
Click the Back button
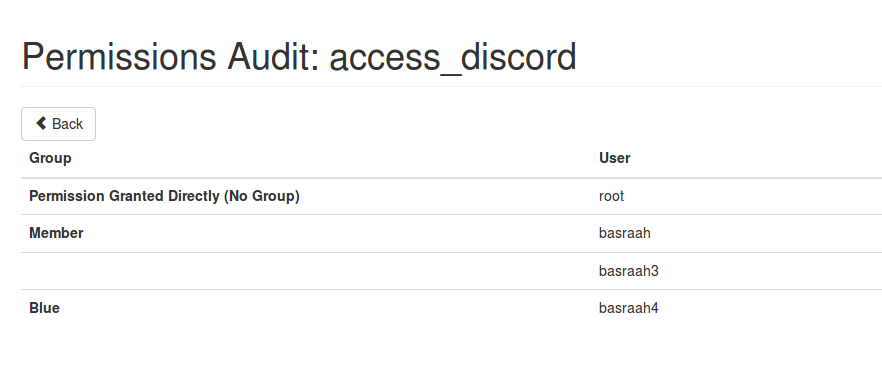[58, 124]
